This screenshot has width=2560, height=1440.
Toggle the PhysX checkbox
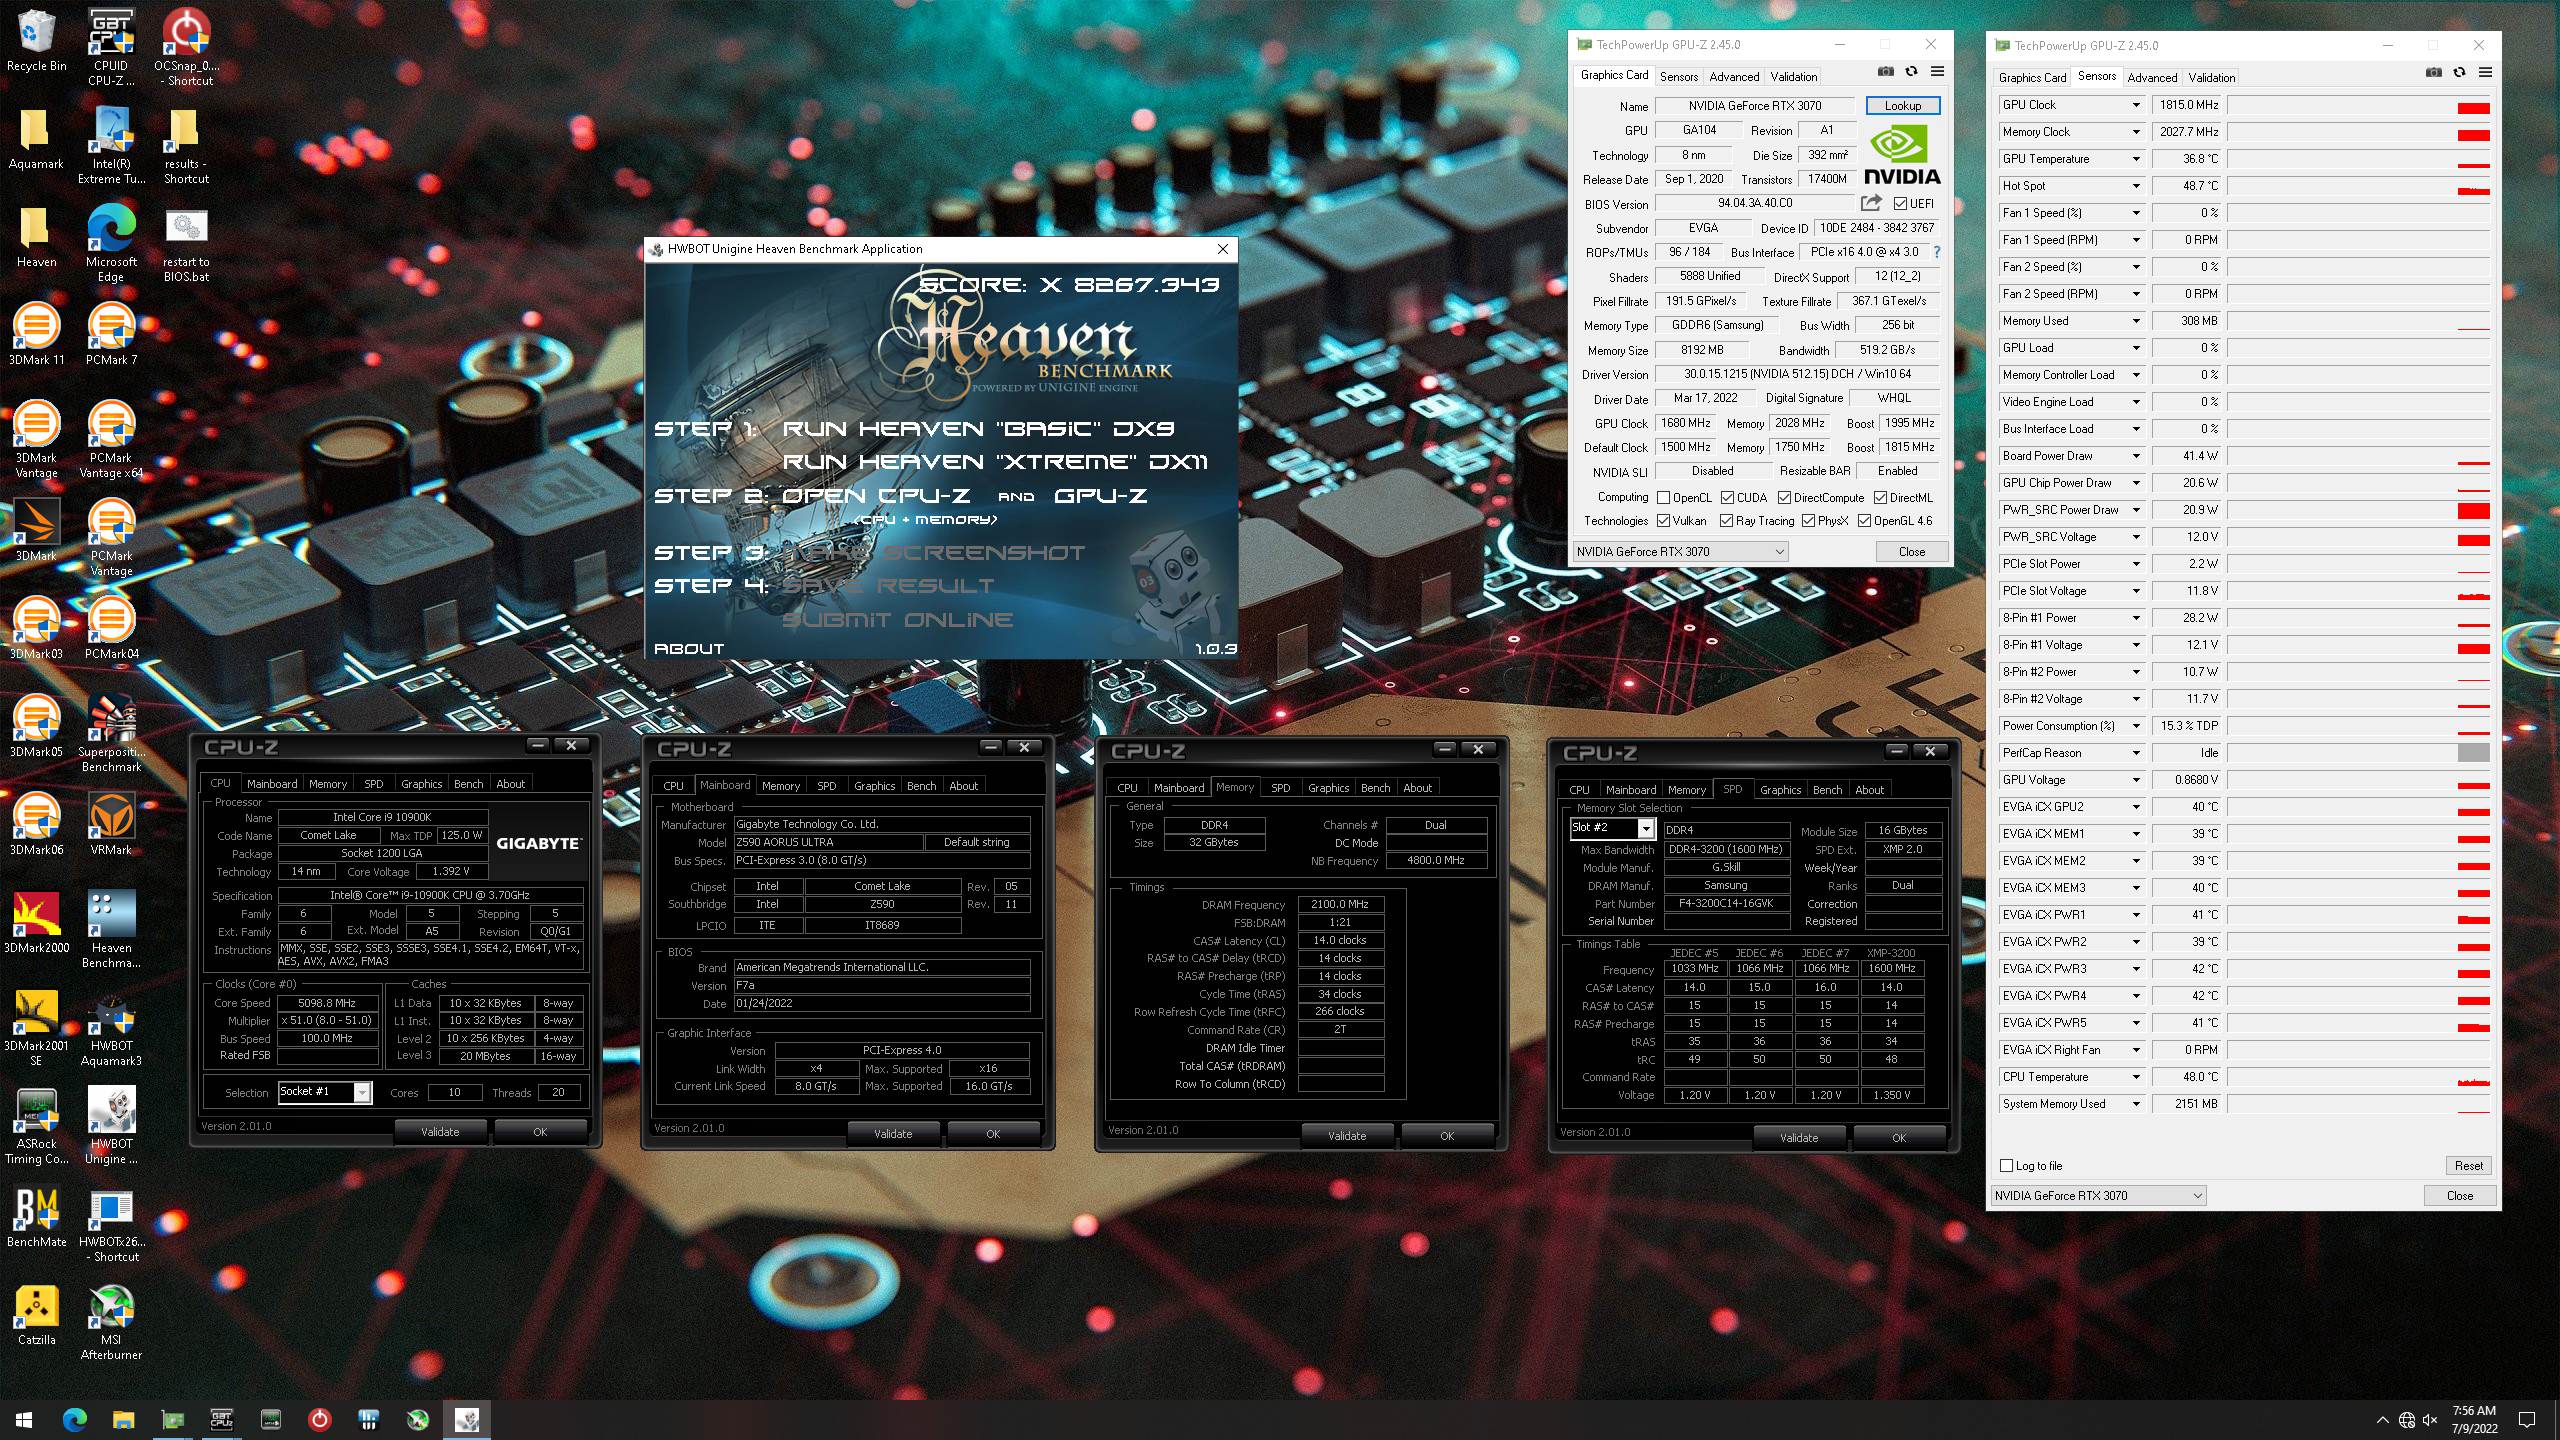pyautogui.click(x=1808, y=521)
